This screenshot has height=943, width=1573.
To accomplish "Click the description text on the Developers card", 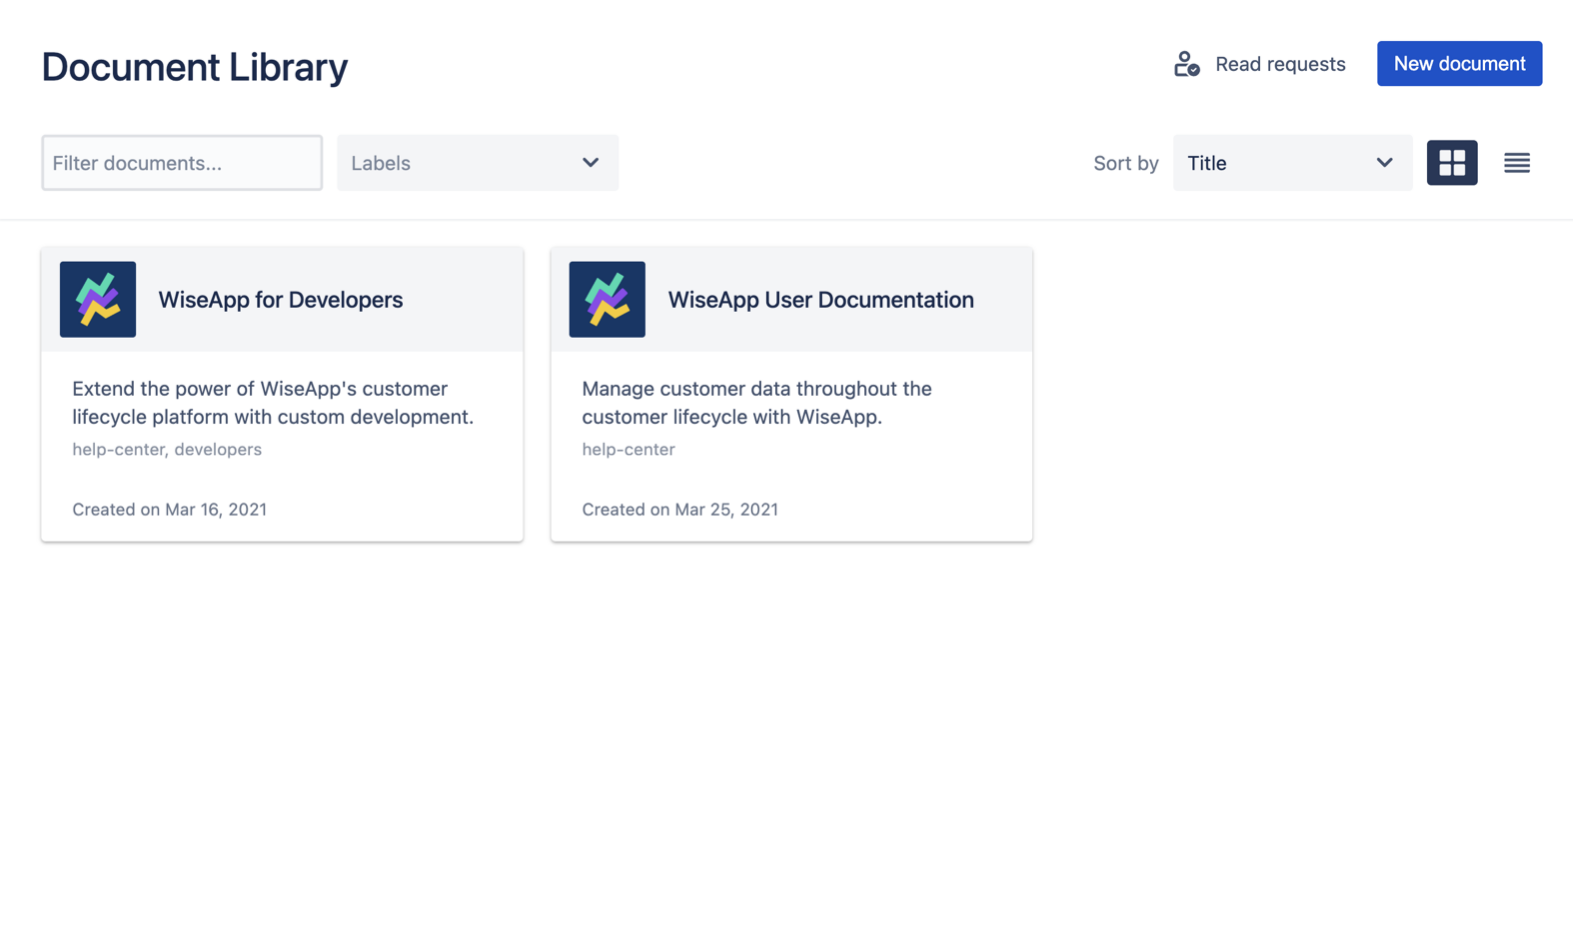I will 272,403.
